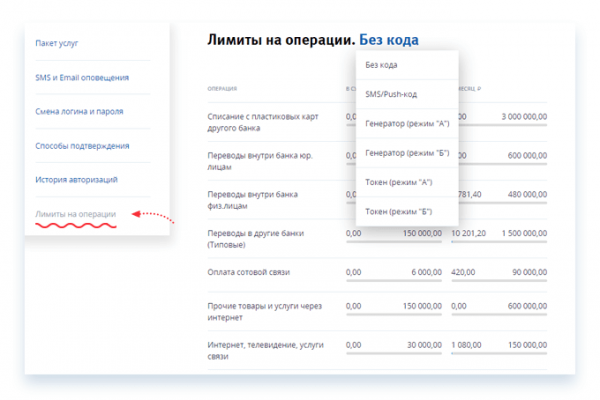Expand the Без кода dropdown in heading
Image resolution: width=600 pixels, height=400 pixels.
(x=389, y=40)
